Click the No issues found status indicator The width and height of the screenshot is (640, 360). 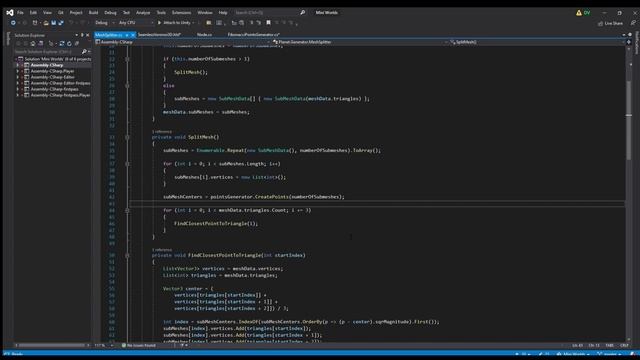pos(138,345)
